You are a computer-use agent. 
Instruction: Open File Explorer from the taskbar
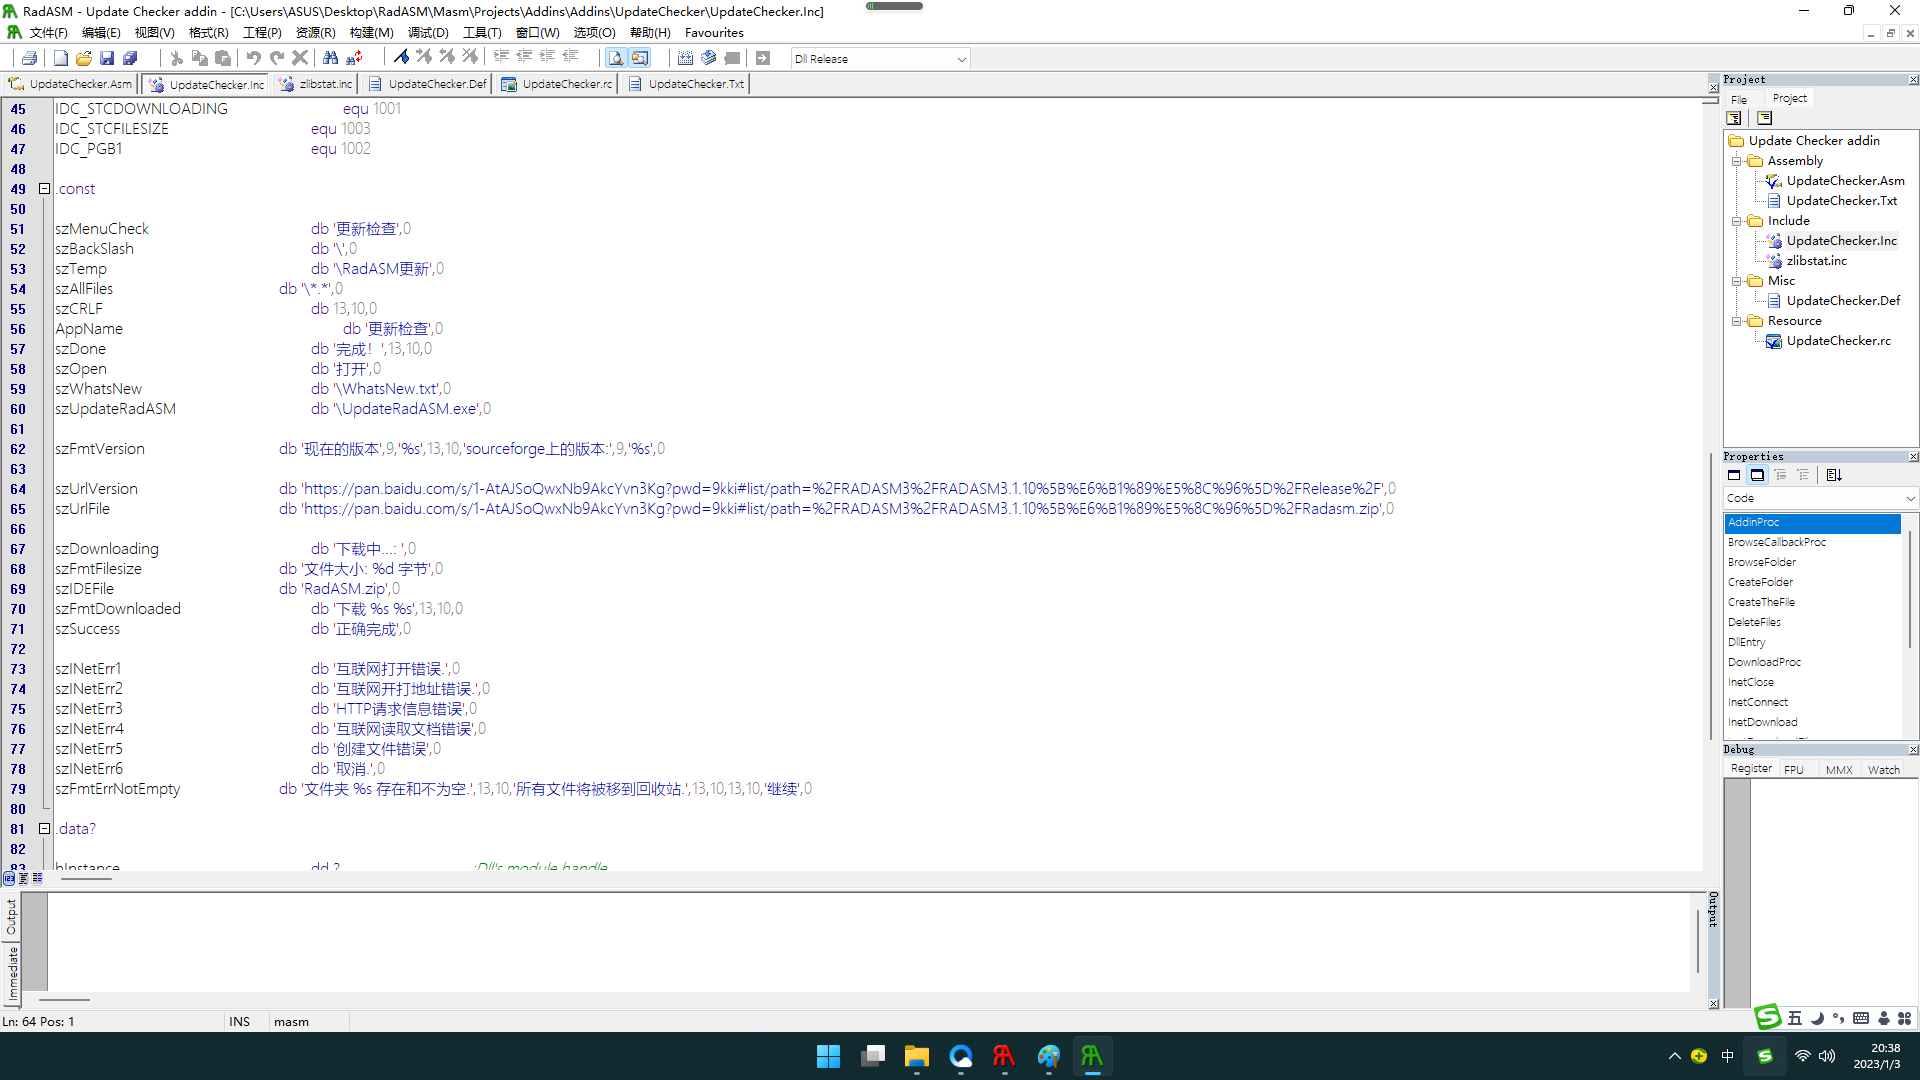point(916,1056)
